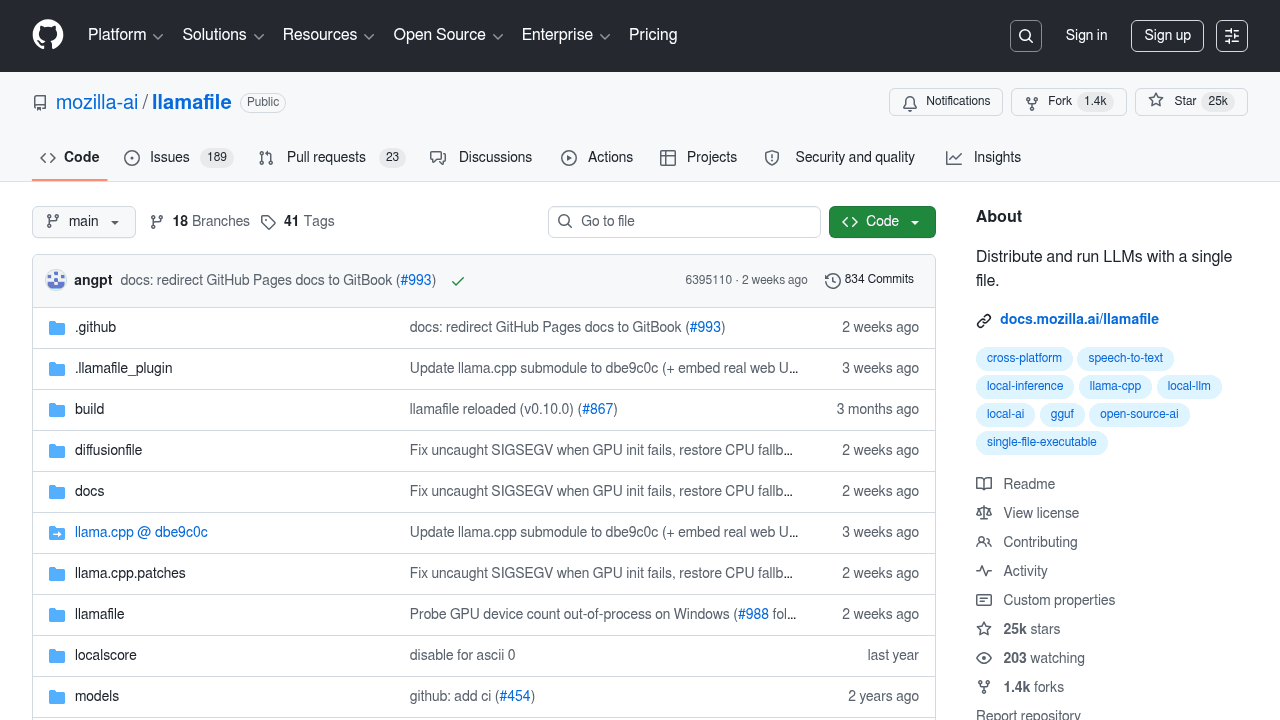The image size is (1280, 720).
Task: Open the mozilla-ai organization link
Action: 97,102
